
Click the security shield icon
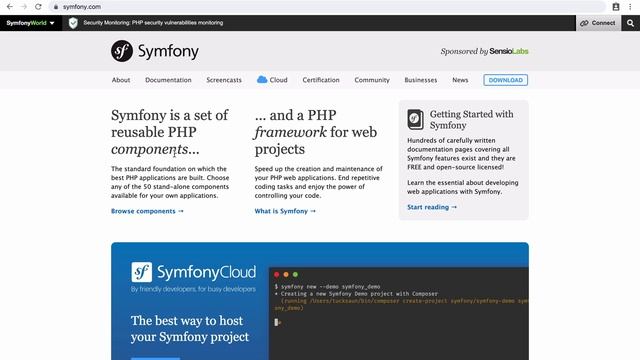[x=73, y=23]
